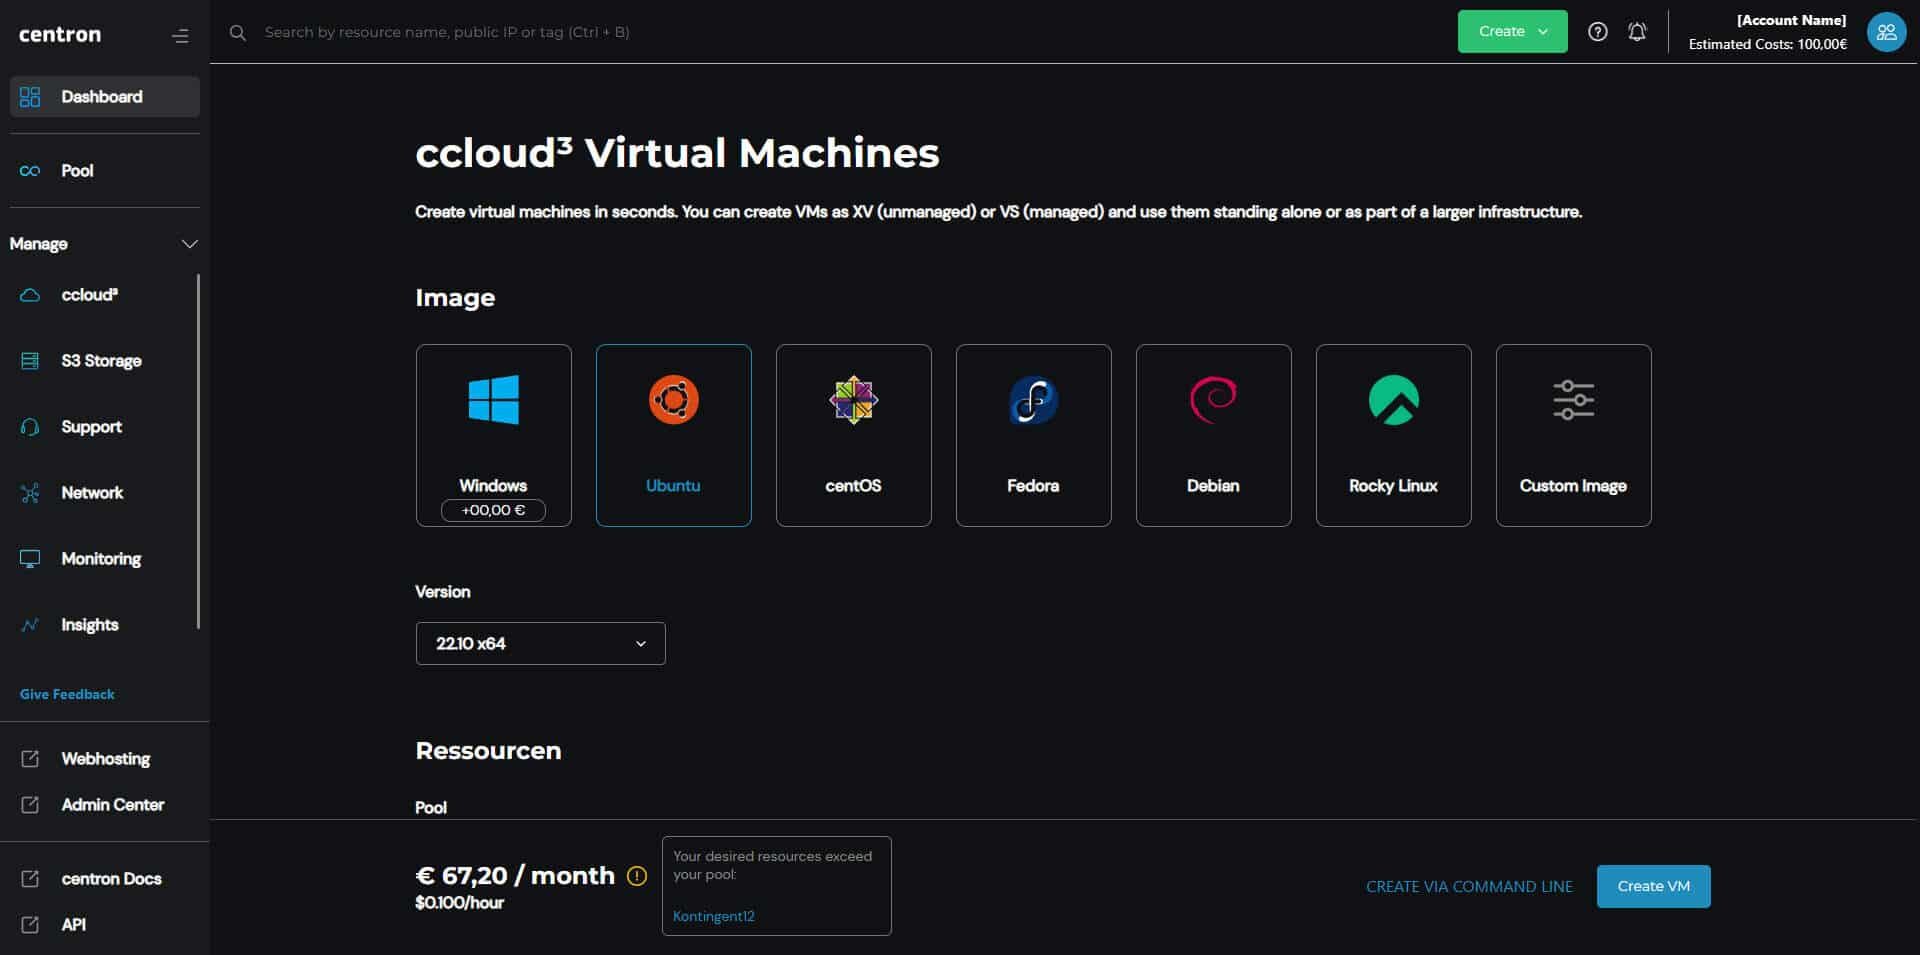This screenshot has height=955, width=1920.
Task: Click the centron logo
Action: (60, 35)
